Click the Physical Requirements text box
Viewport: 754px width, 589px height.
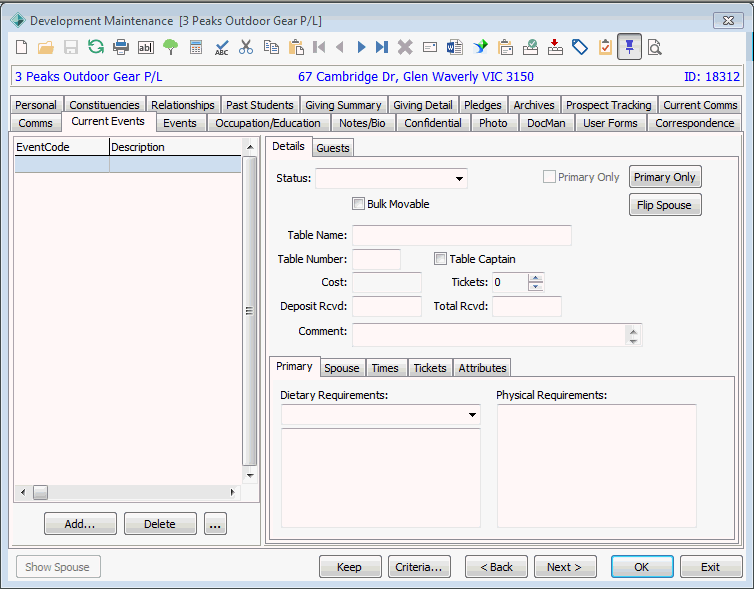point(596,466)
